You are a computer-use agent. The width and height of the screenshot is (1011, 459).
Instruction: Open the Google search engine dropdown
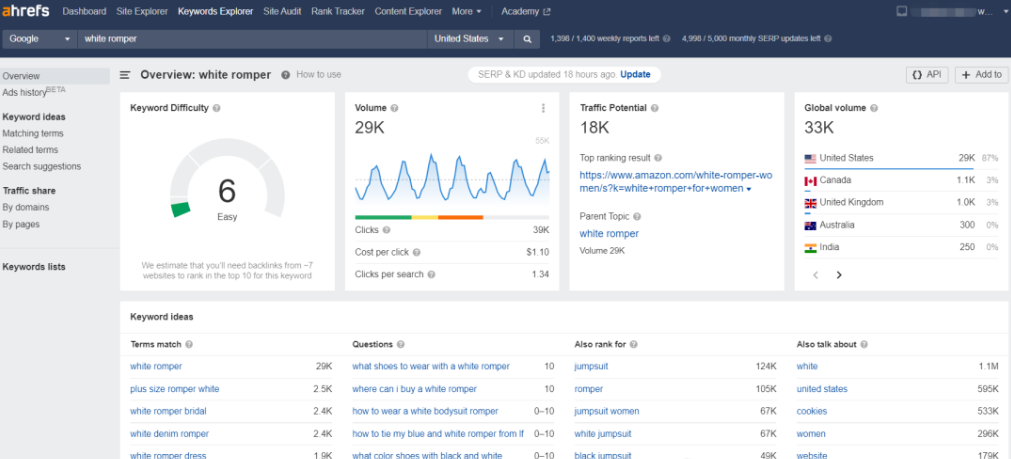[39, 39]
